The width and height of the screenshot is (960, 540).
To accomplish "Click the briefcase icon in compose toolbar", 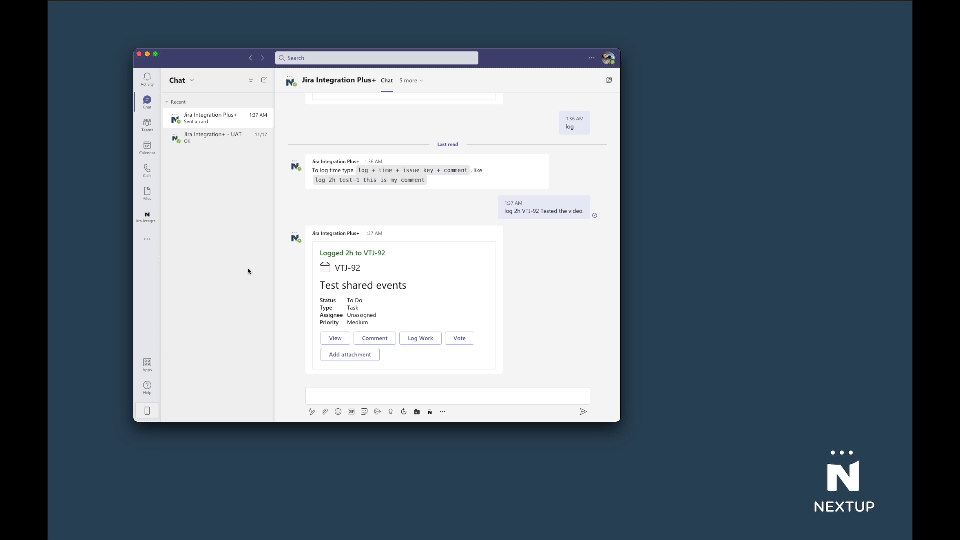I will (x=417, y=411).
